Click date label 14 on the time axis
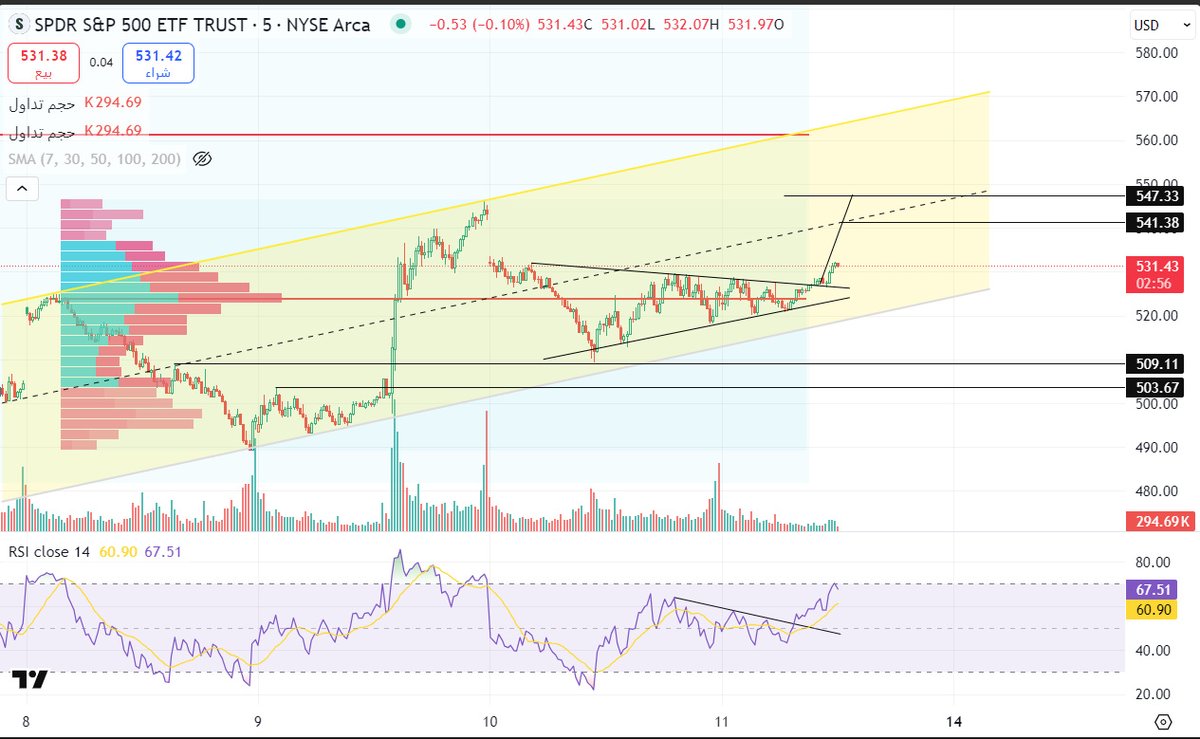1200x739 pixels. pos(953,721)
